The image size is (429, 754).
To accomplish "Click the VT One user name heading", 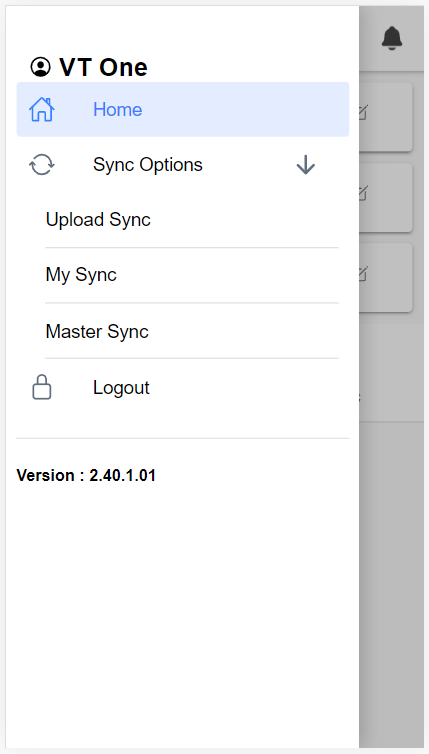I will (x=103, y=67).
